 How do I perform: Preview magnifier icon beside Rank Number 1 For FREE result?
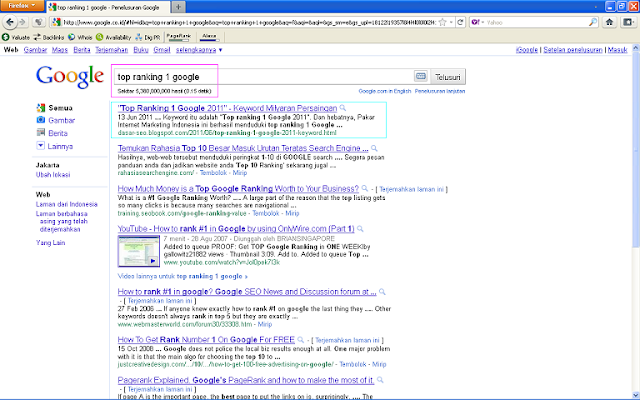300,340
